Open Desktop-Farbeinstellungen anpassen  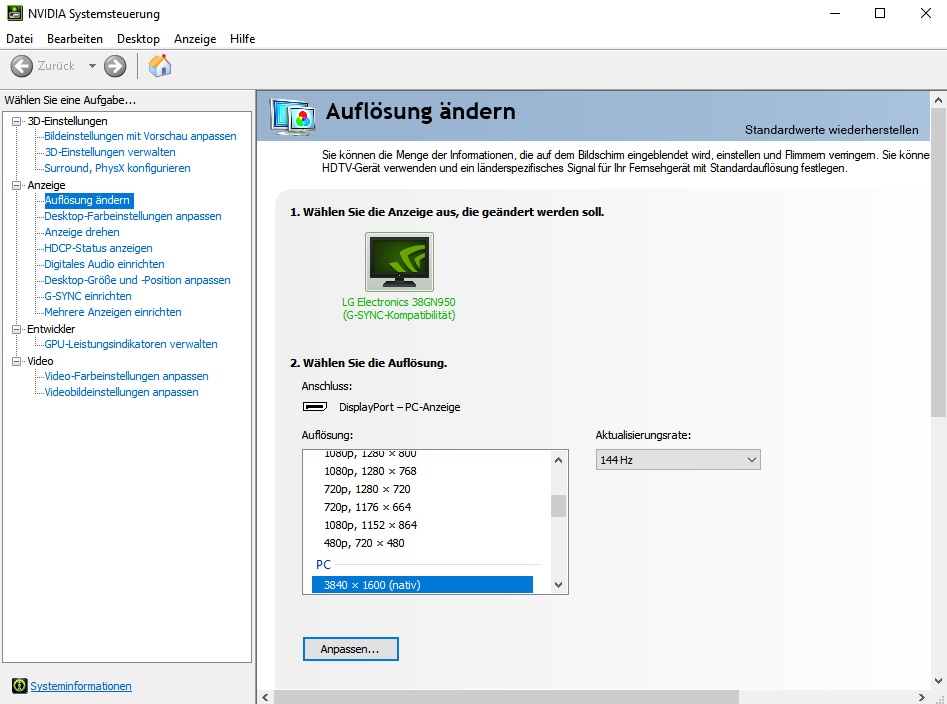coord(133,216)
